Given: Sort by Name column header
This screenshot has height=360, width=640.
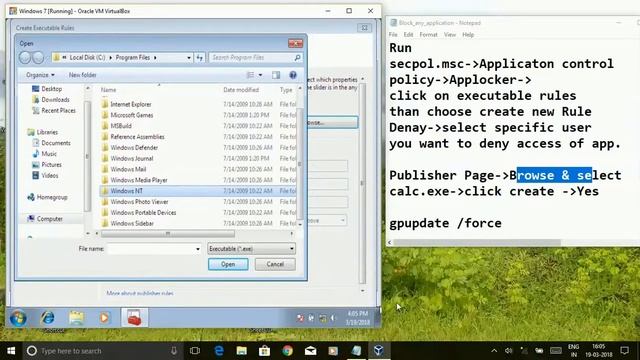Looking at the screenshot, I should pyautogui.click(x=109, y=90).
